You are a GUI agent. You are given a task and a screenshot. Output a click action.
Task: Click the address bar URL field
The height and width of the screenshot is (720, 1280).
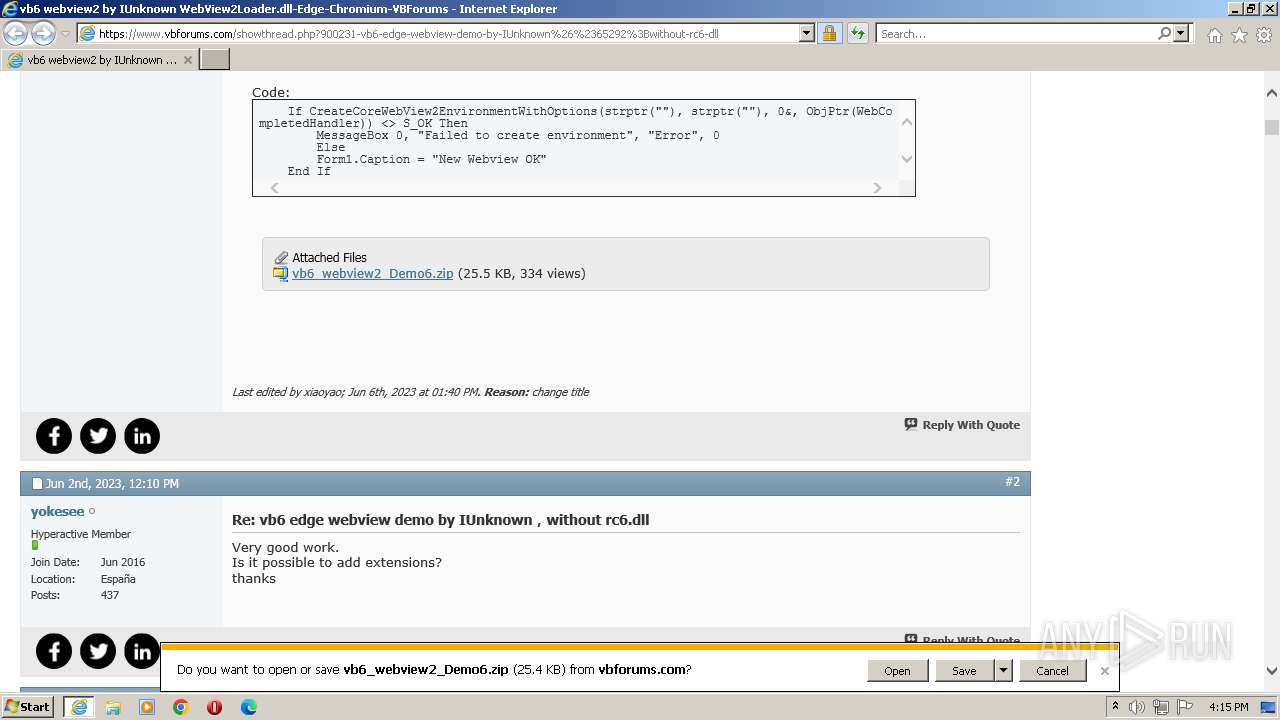445,33
